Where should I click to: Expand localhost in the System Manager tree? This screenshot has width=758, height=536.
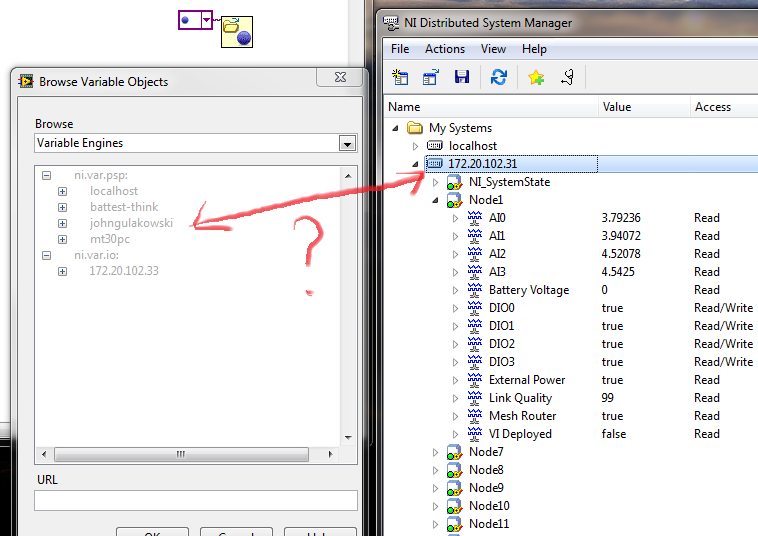(x=415, y=146)
